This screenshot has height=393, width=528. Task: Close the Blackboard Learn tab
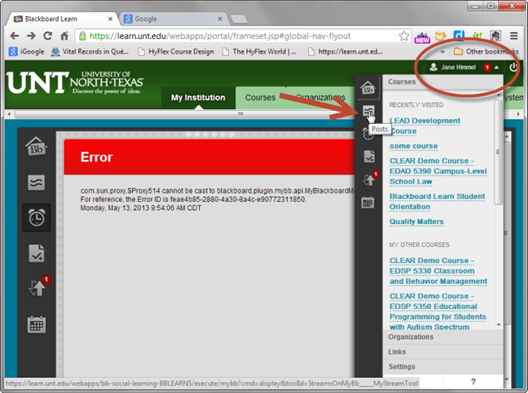pos(110,19)
